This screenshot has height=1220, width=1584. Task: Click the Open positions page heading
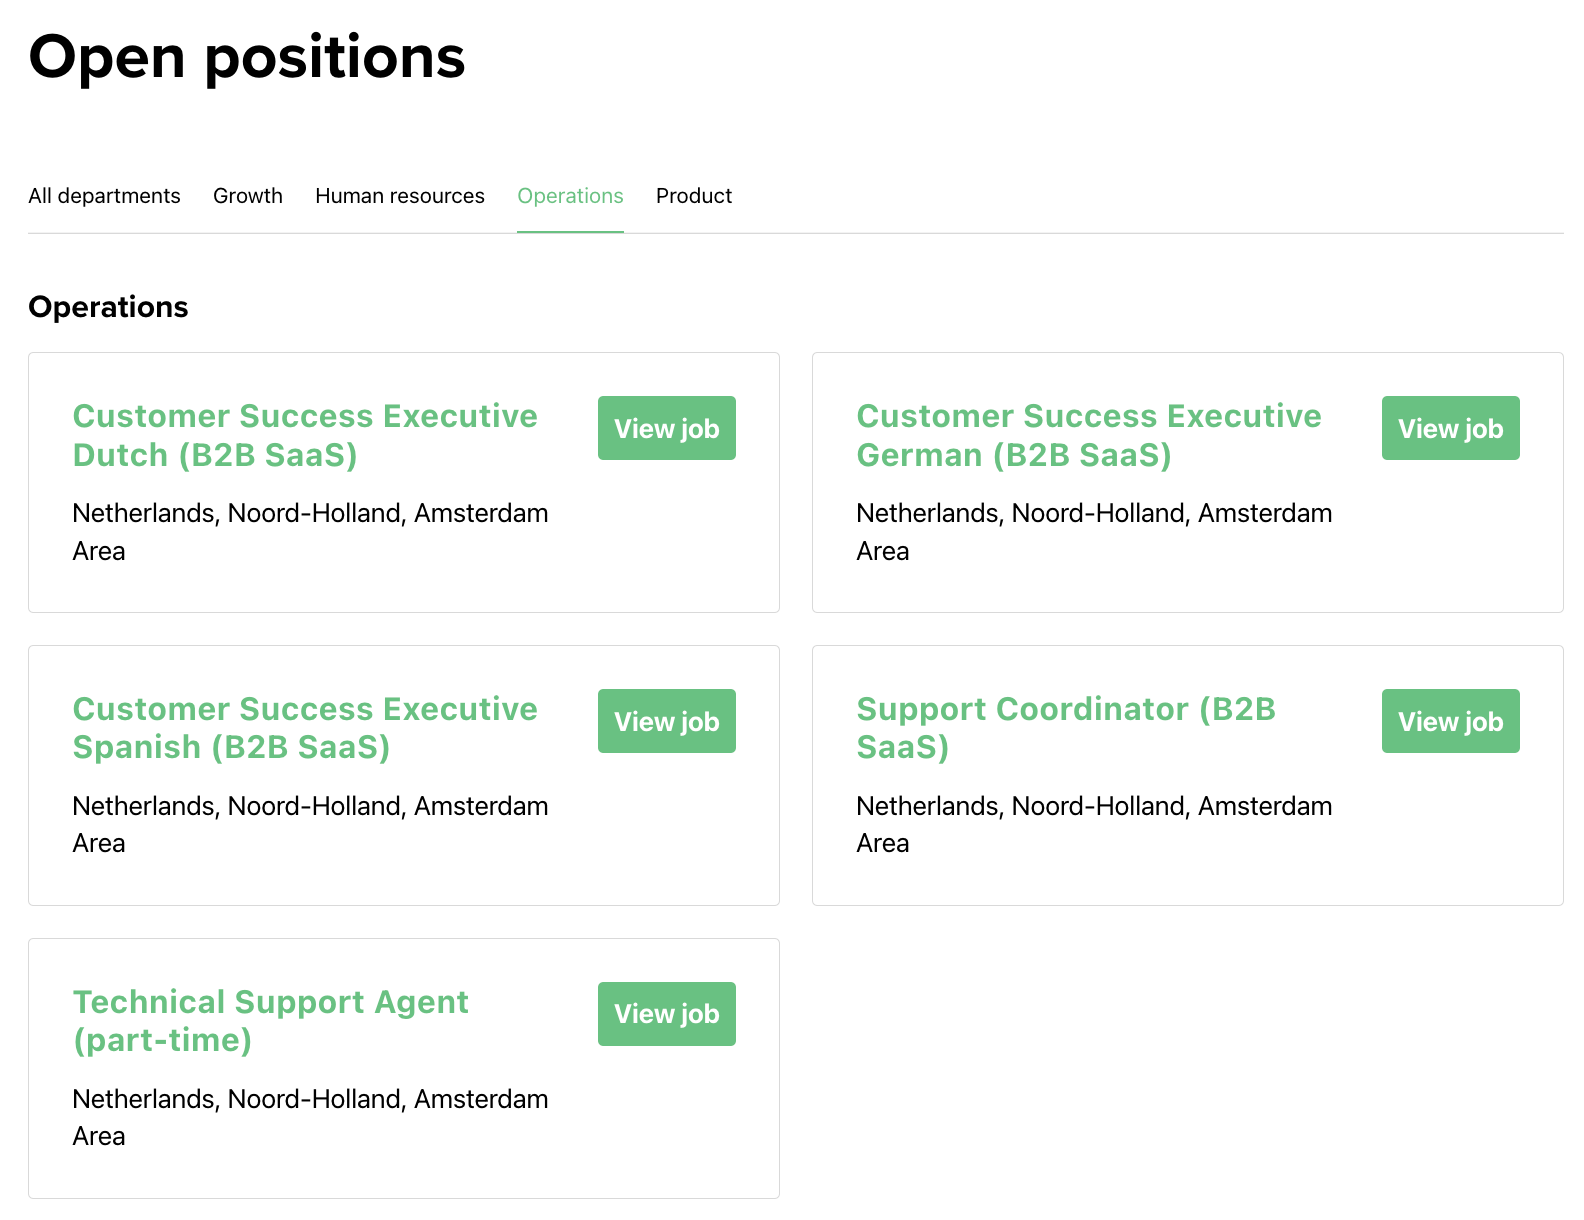[x=247, y=57]
